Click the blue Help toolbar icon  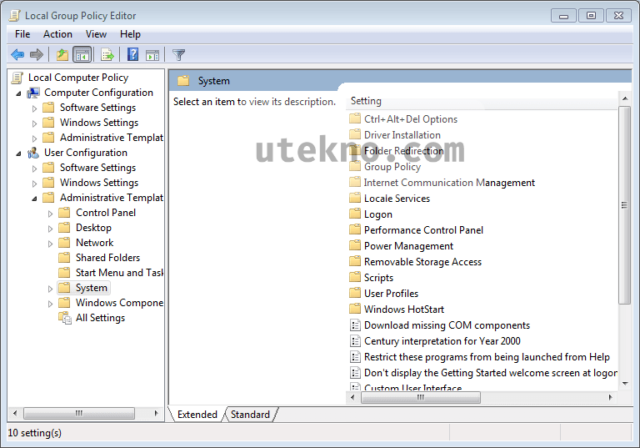pos(133,54)
